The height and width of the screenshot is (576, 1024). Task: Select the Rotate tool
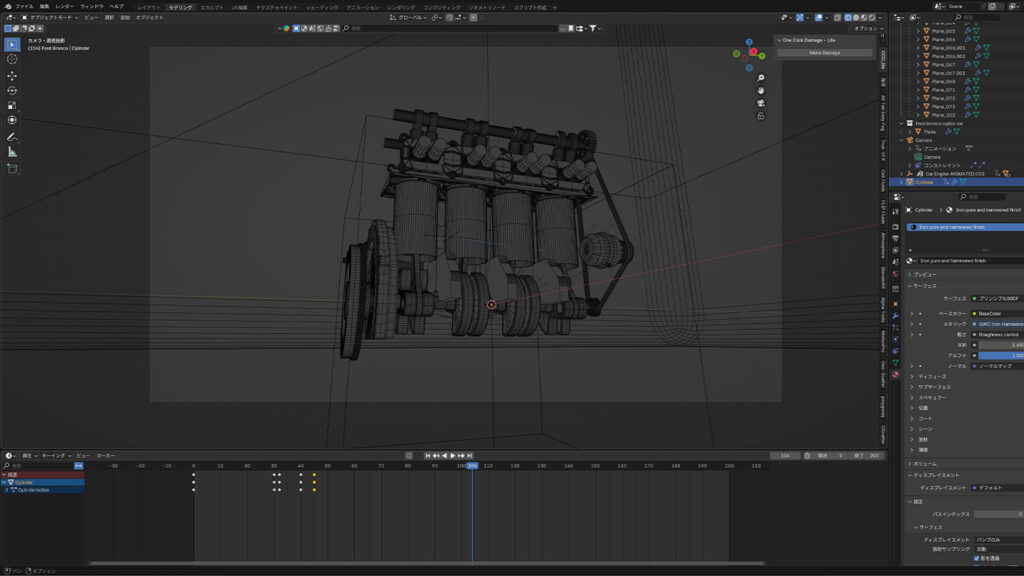[12, 91]
